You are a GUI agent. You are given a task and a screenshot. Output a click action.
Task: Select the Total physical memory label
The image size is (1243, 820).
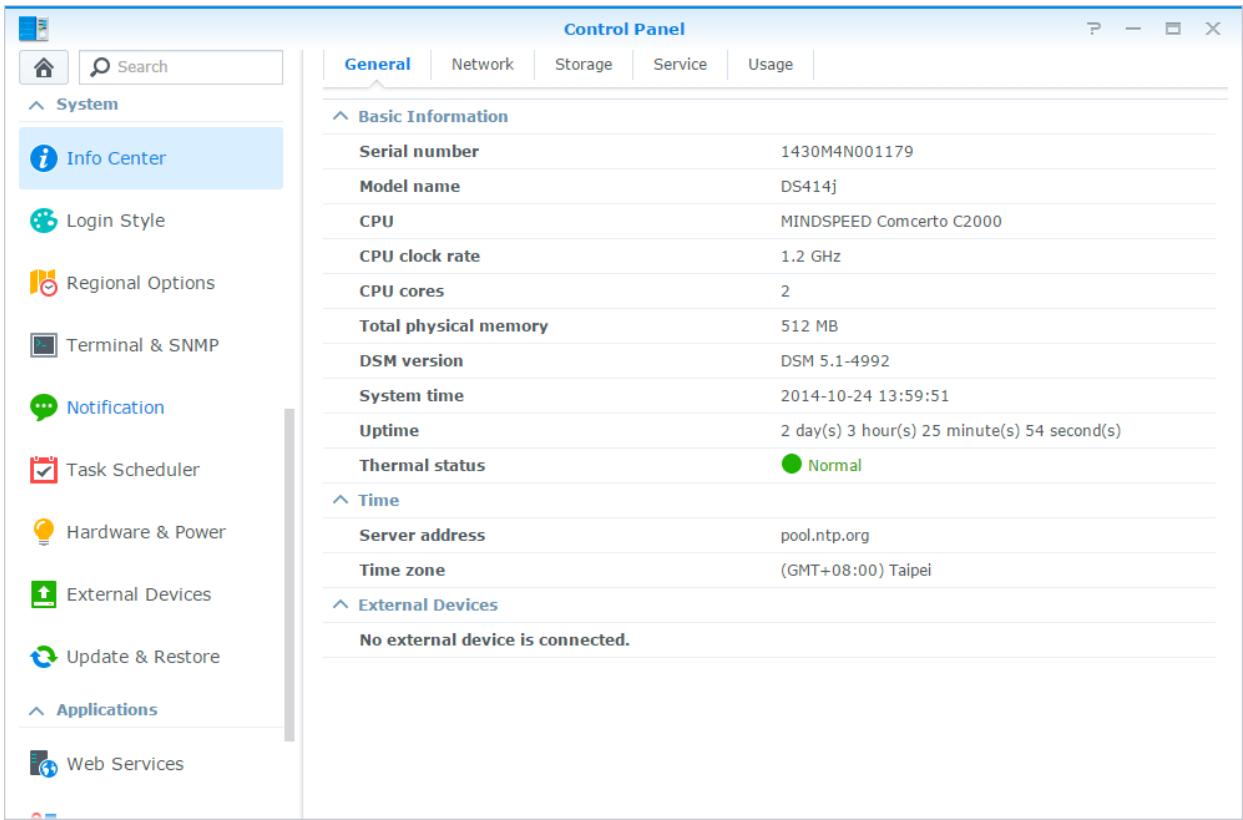click(453, 326)
